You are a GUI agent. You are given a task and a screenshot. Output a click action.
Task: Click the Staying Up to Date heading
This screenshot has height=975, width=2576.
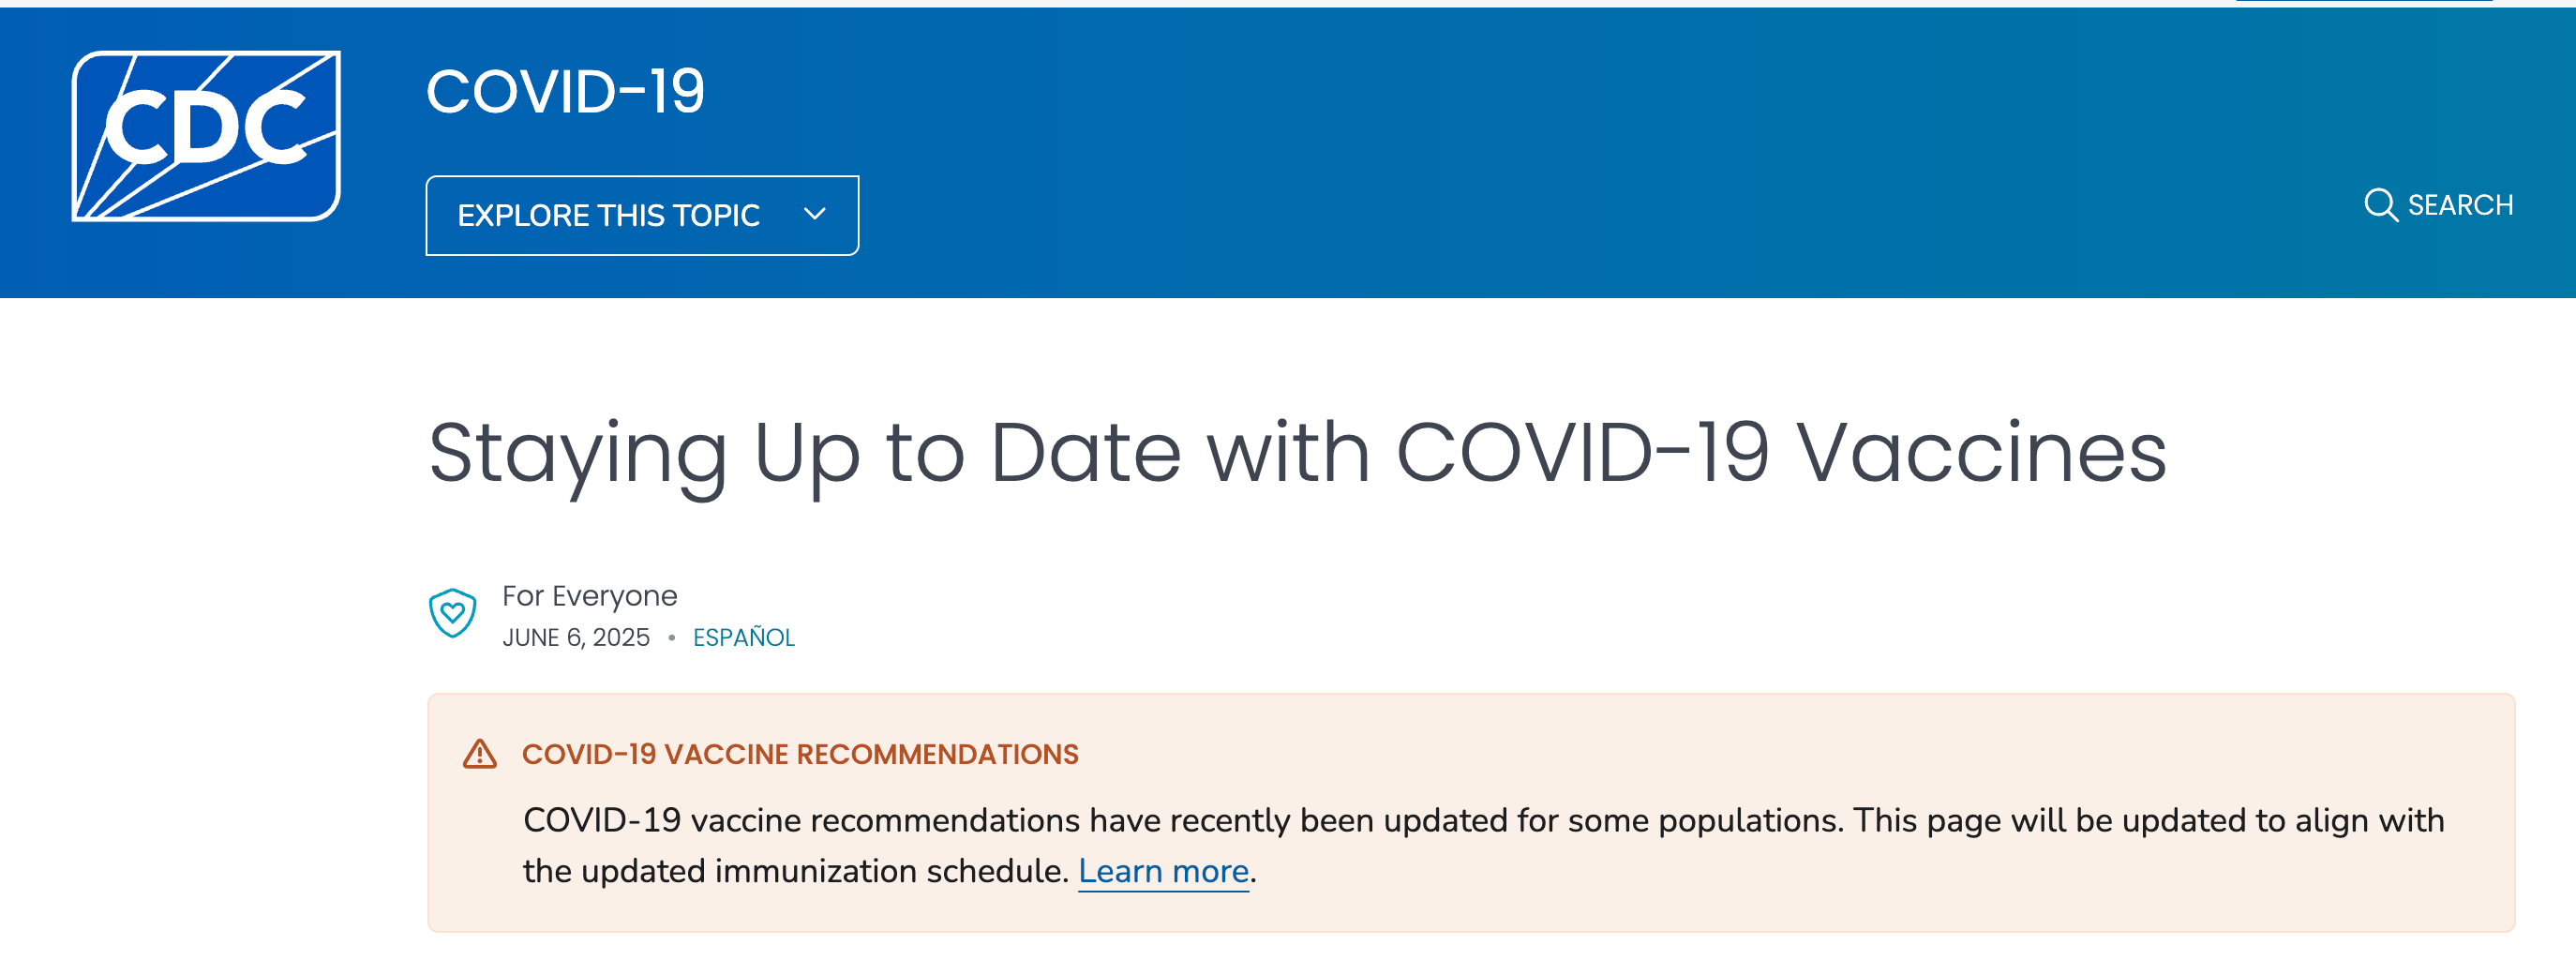(x=1297, y=454)
